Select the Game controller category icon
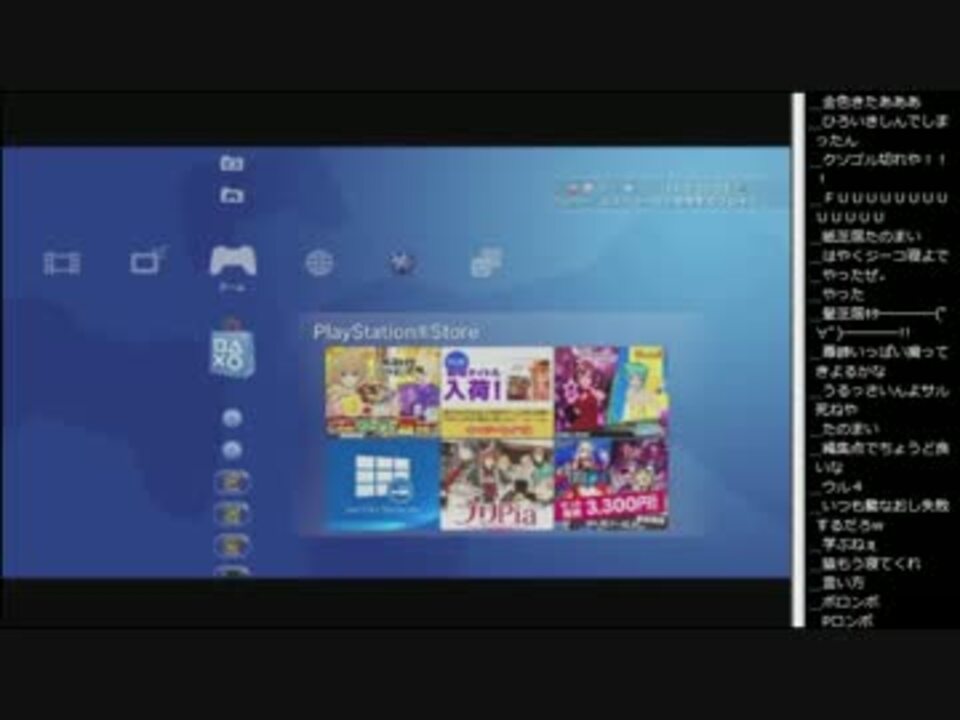This screenshot has height=720, width=960. pos(233,261)
